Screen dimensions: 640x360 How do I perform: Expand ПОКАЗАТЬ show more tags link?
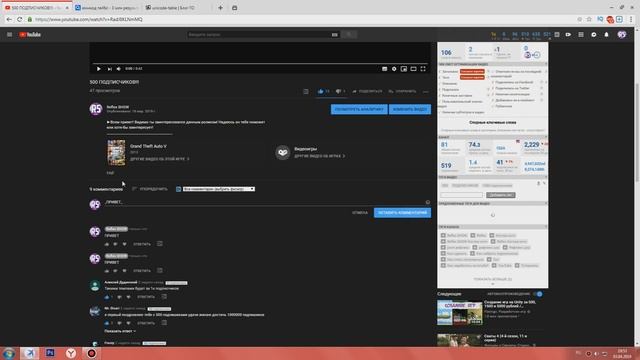pyautogui.click(x=493, y=279)
